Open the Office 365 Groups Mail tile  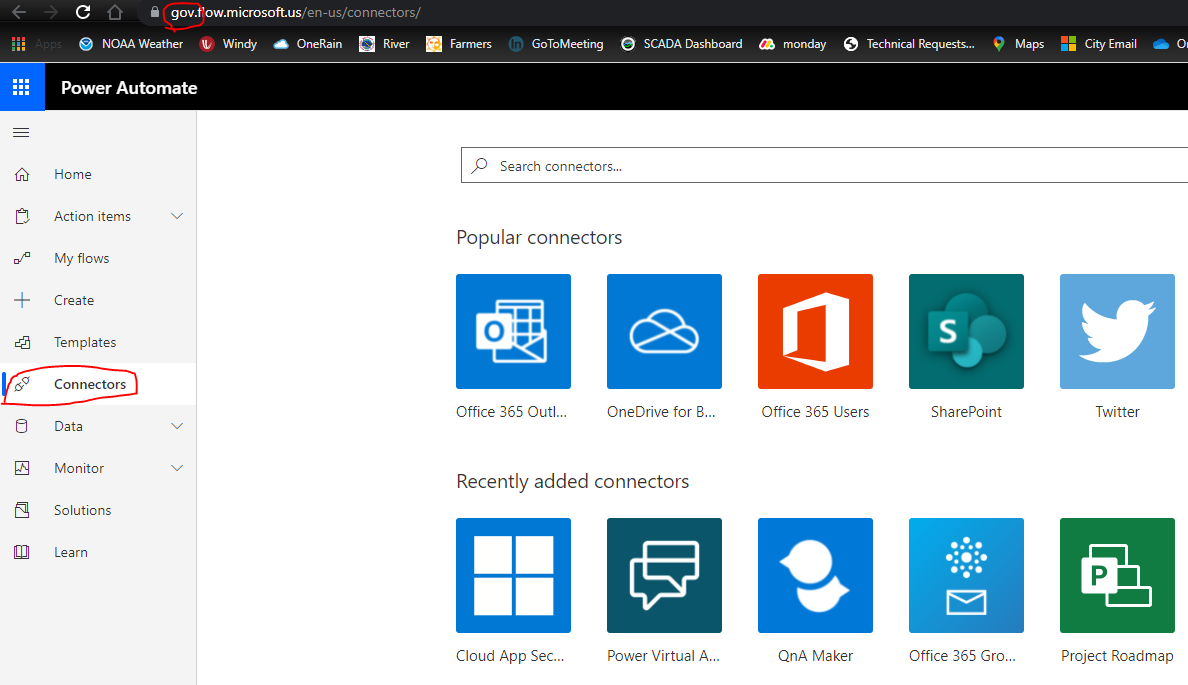click(966, 575)
